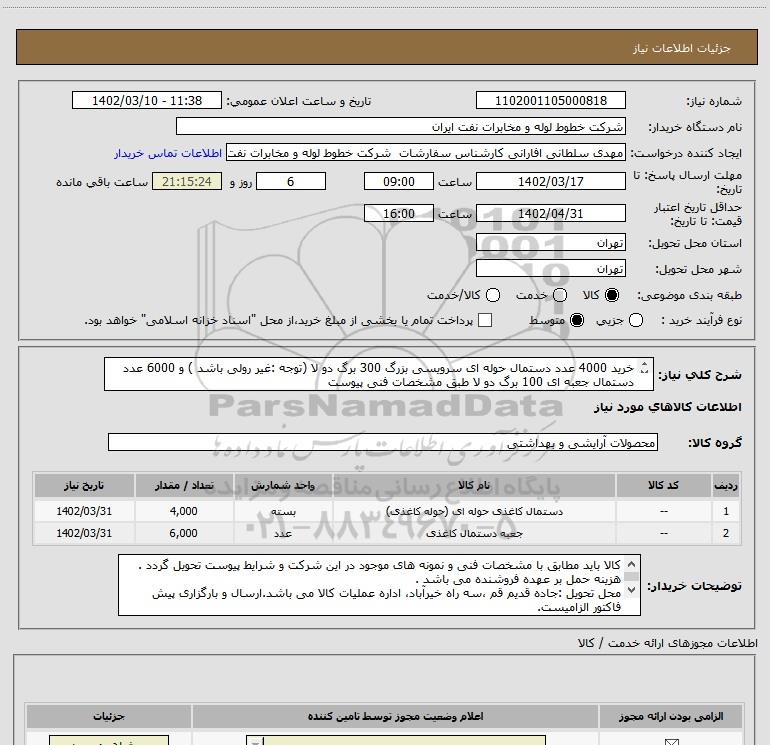770x745 pixels.
Task: Click the announcement date field 1402/03/10 - 11:38
Action: tap(147, 100)
